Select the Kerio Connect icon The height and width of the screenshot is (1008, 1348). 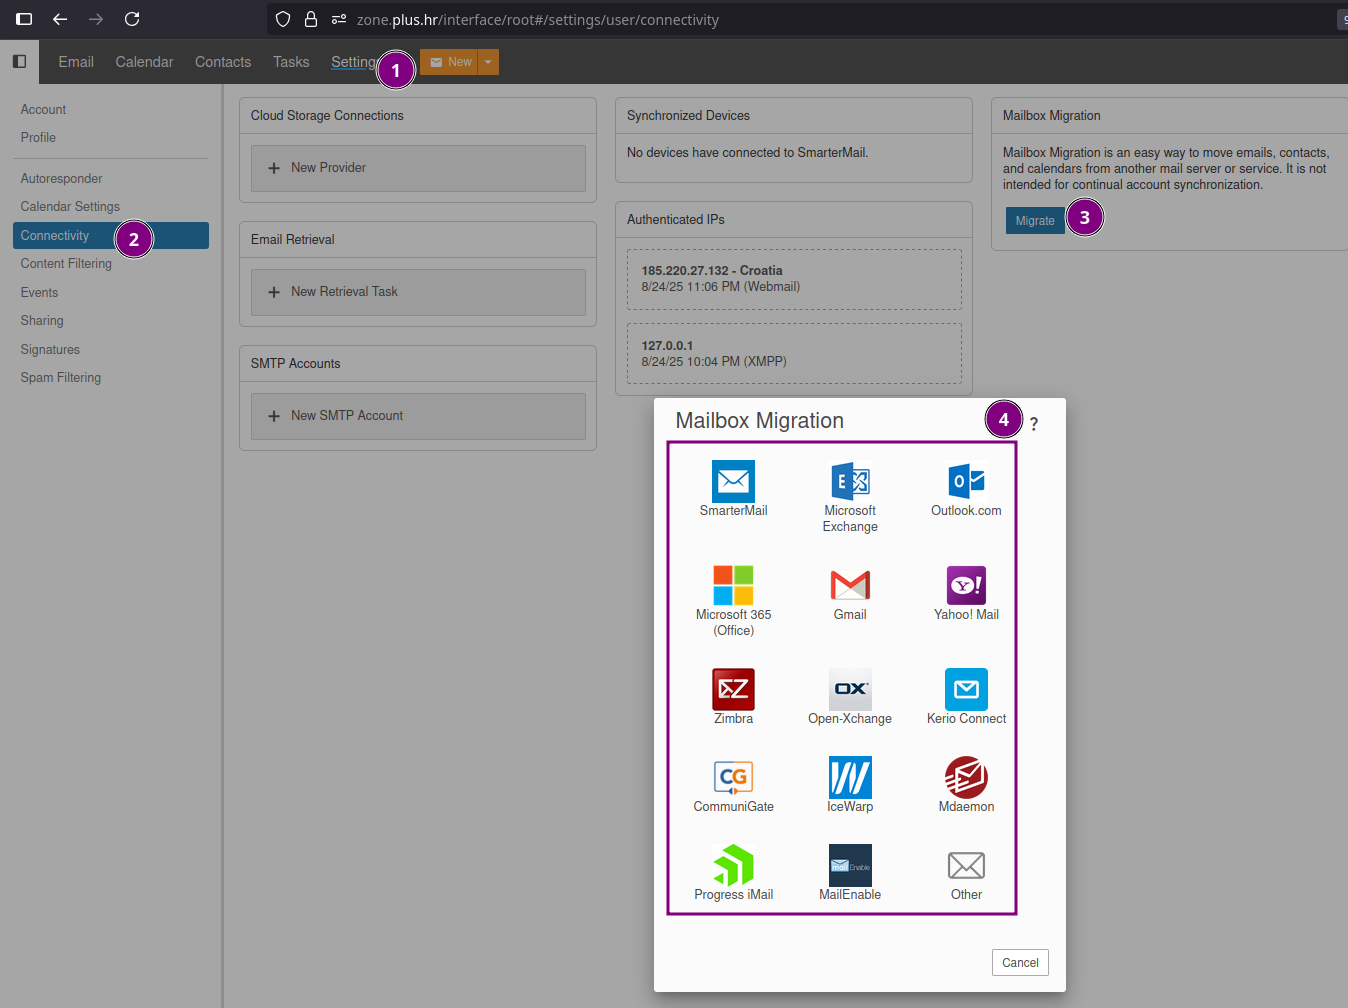(x=966, y=689)
